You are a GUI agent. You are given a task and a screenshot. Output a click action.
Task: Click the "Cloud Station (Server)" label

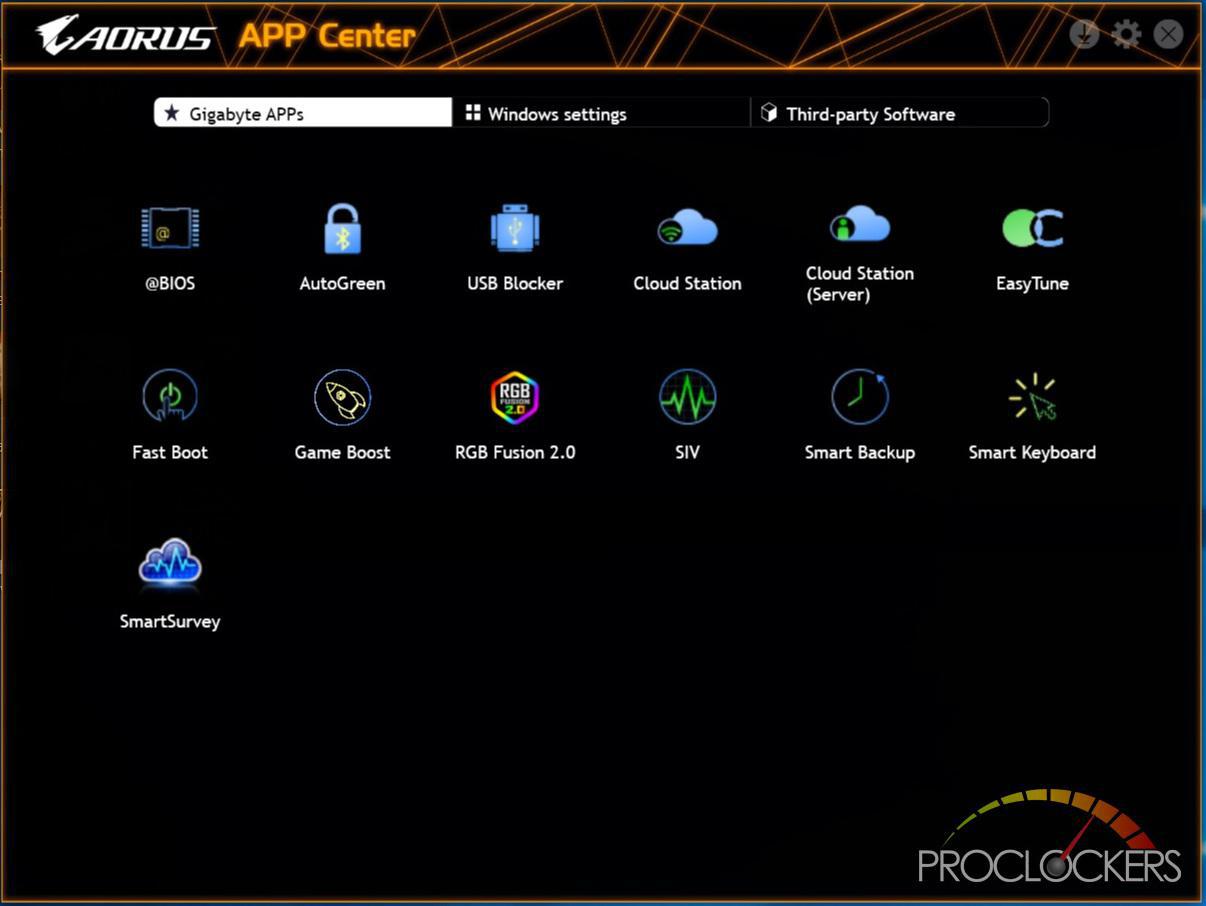(x=860, y=284)
